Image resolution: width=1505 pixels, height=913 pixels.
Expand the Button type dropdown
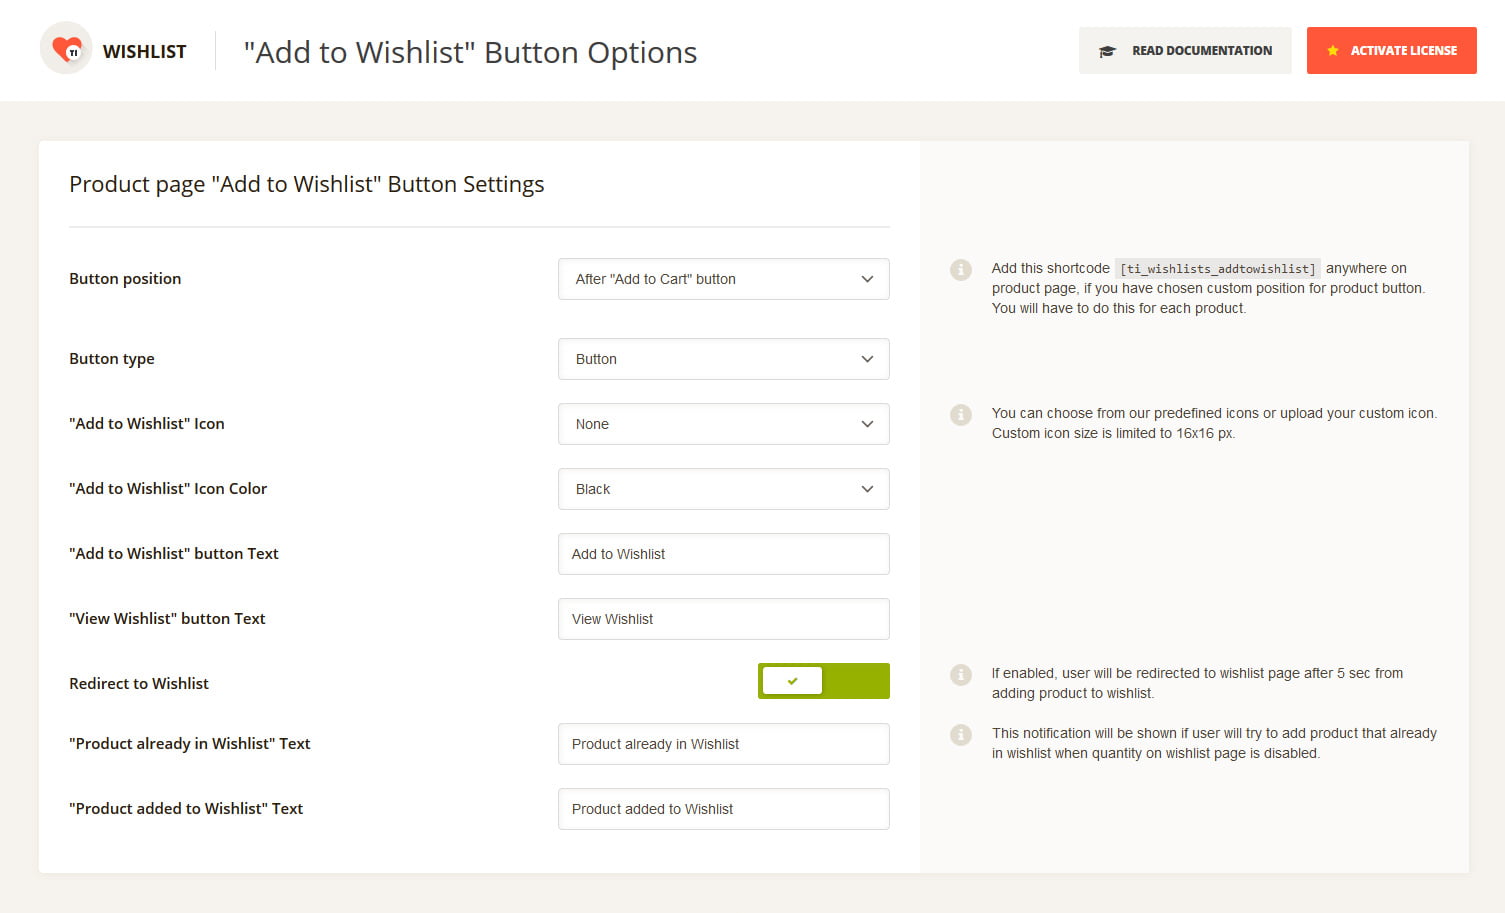pos(724,359)
